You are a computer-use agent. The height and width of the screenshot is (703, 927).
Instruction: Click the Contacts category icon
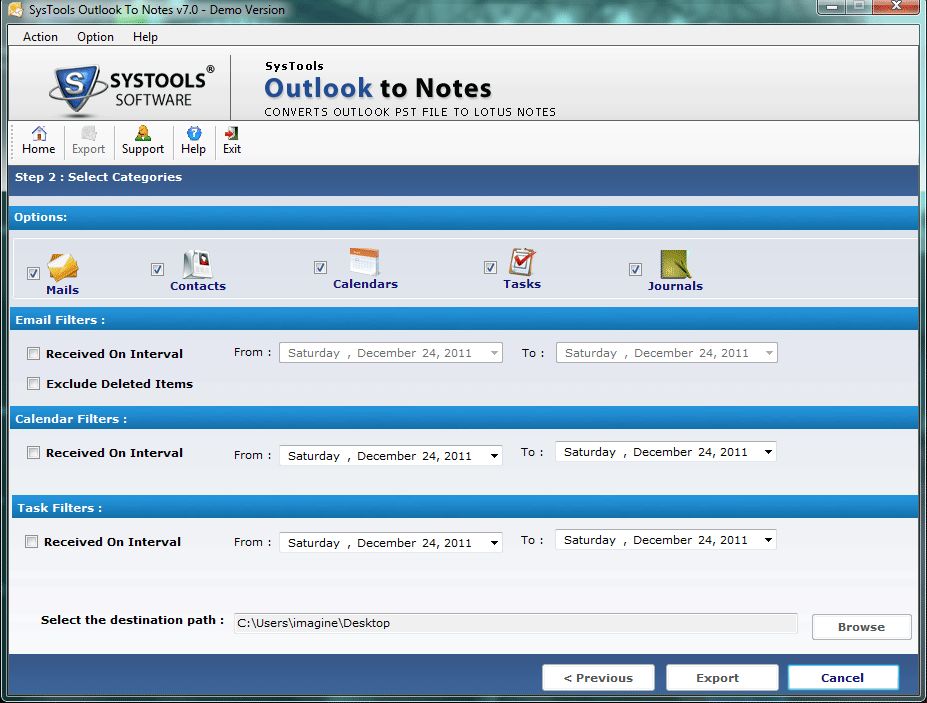(197, 265)
